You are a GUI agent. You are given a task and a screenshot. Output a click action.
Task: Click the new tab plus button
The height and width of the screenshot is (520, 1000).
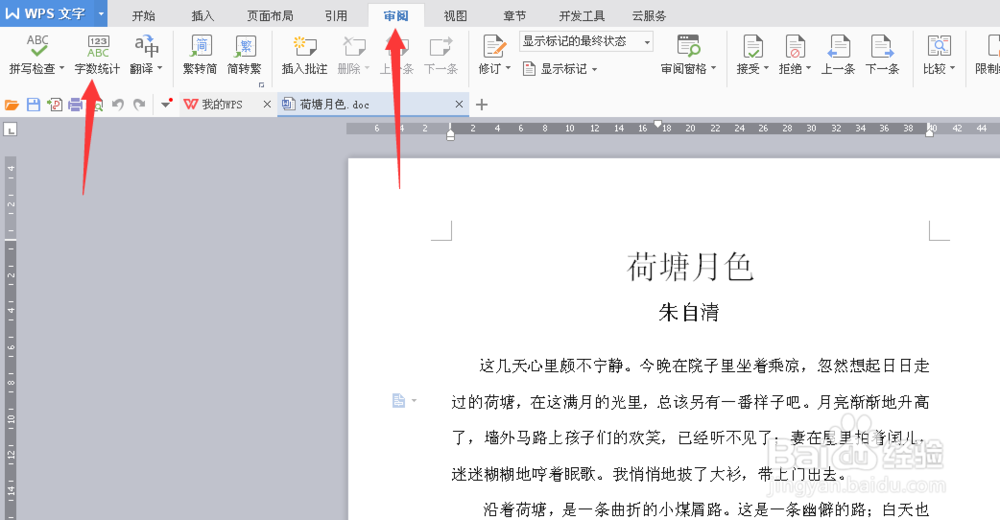click(x=482, y=105)
